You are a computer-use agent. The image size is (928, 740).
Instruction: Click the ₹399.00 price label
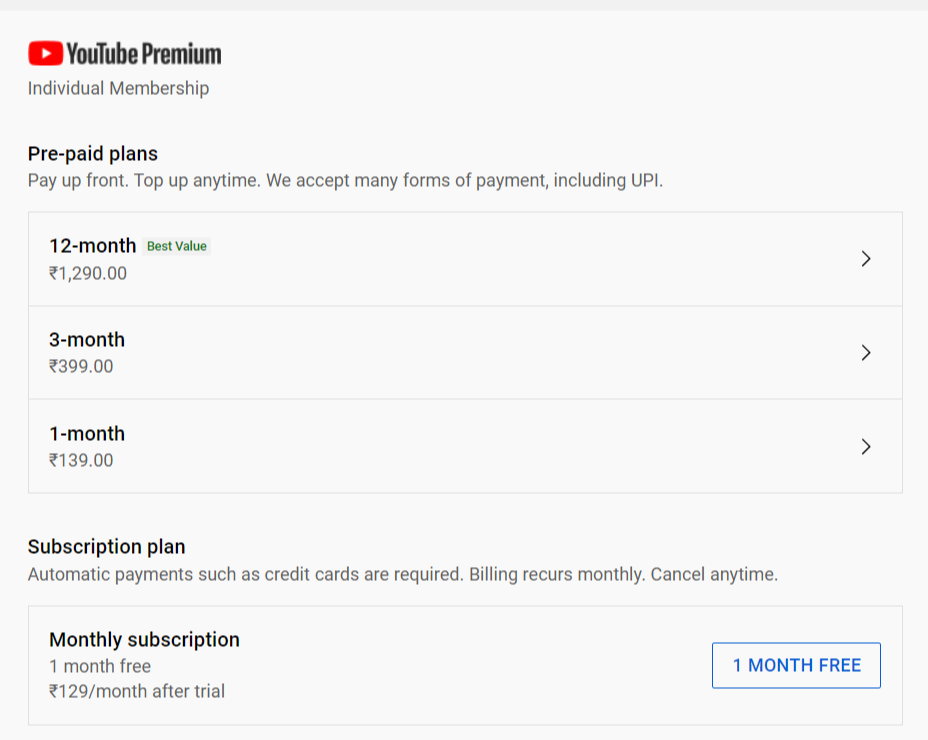click(x=81, y=367)
